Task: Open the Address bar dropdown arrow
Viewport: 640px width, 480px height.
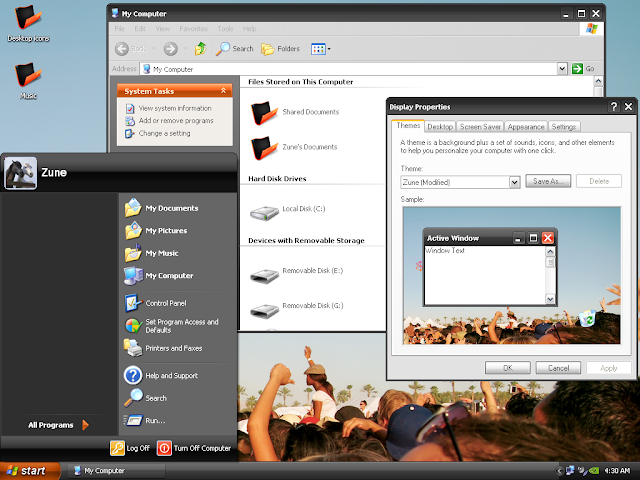Action: coord(562,69)
